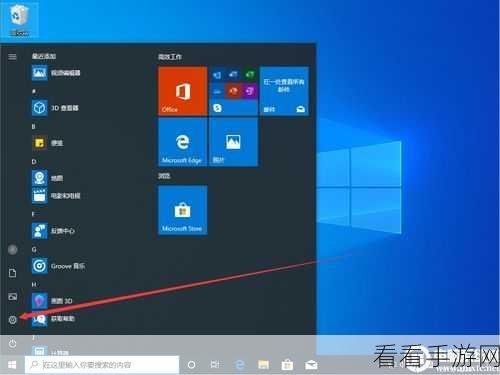Click the 'B' letter index header

pos(33,126)
